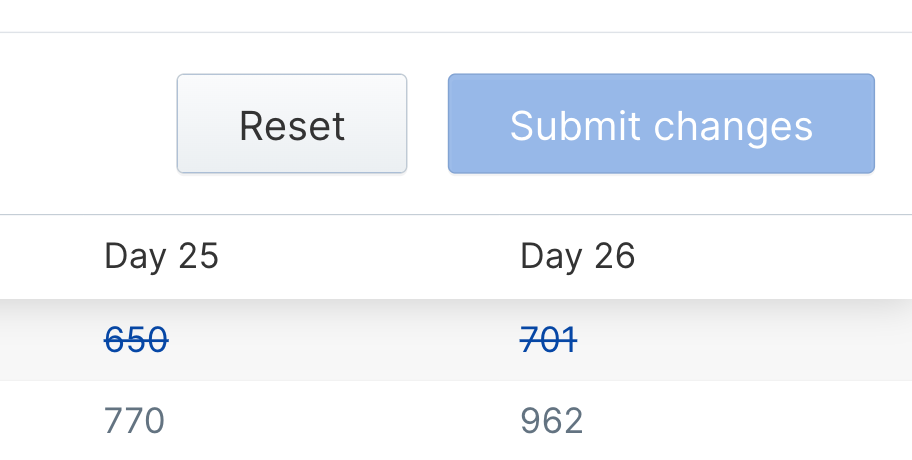Screen dimensions: 912x460
Task: Open the deleted 650 entry under Day 25
Action: click(137, 340)
